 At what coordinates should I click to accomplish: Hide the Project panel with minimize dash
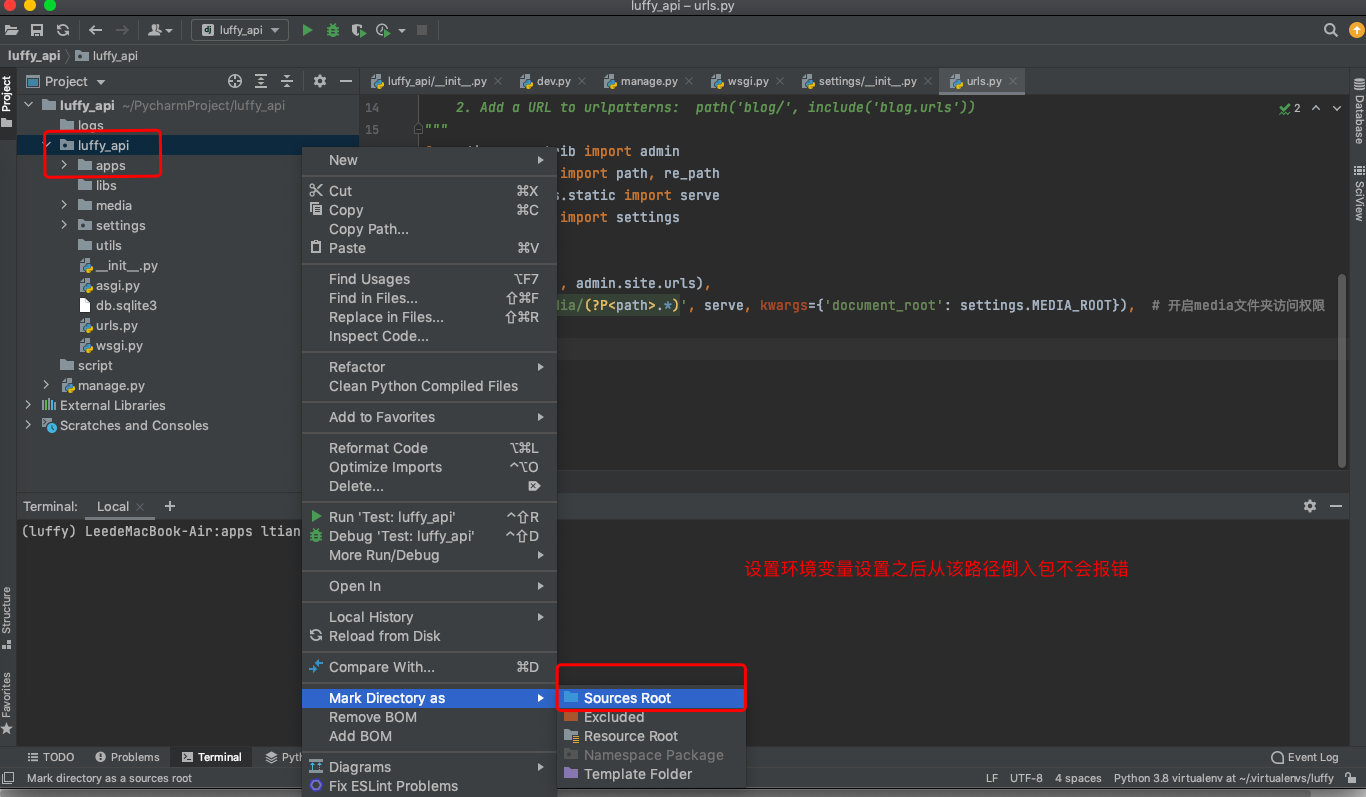(x=346, y=81)
